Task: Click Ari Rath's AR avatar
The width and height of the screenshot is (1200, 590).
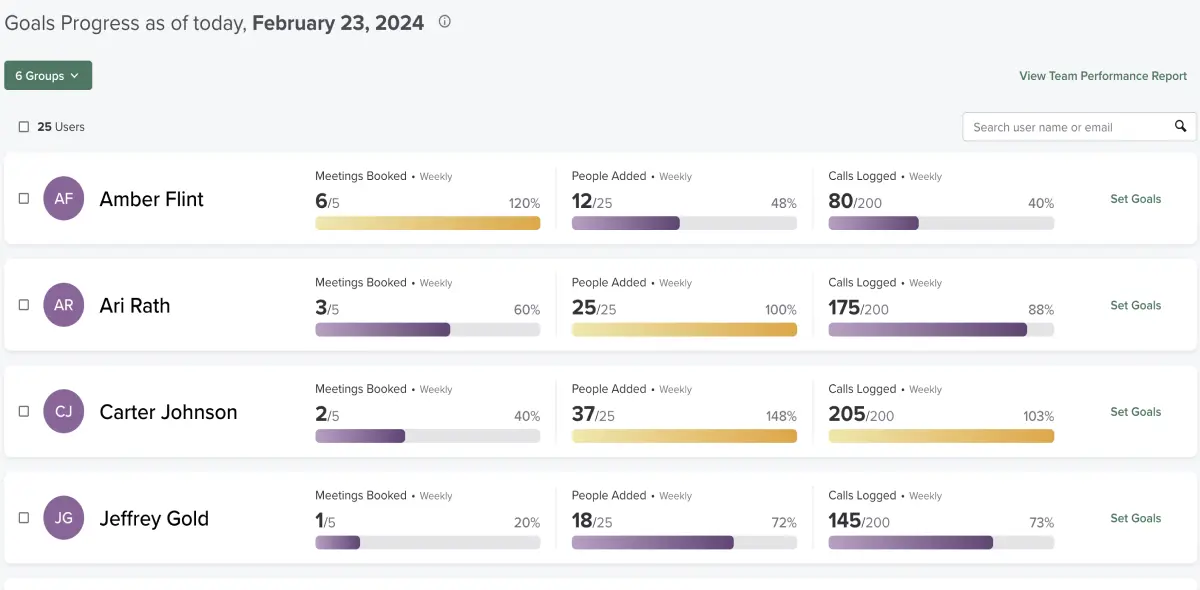Action: (64, 305)
